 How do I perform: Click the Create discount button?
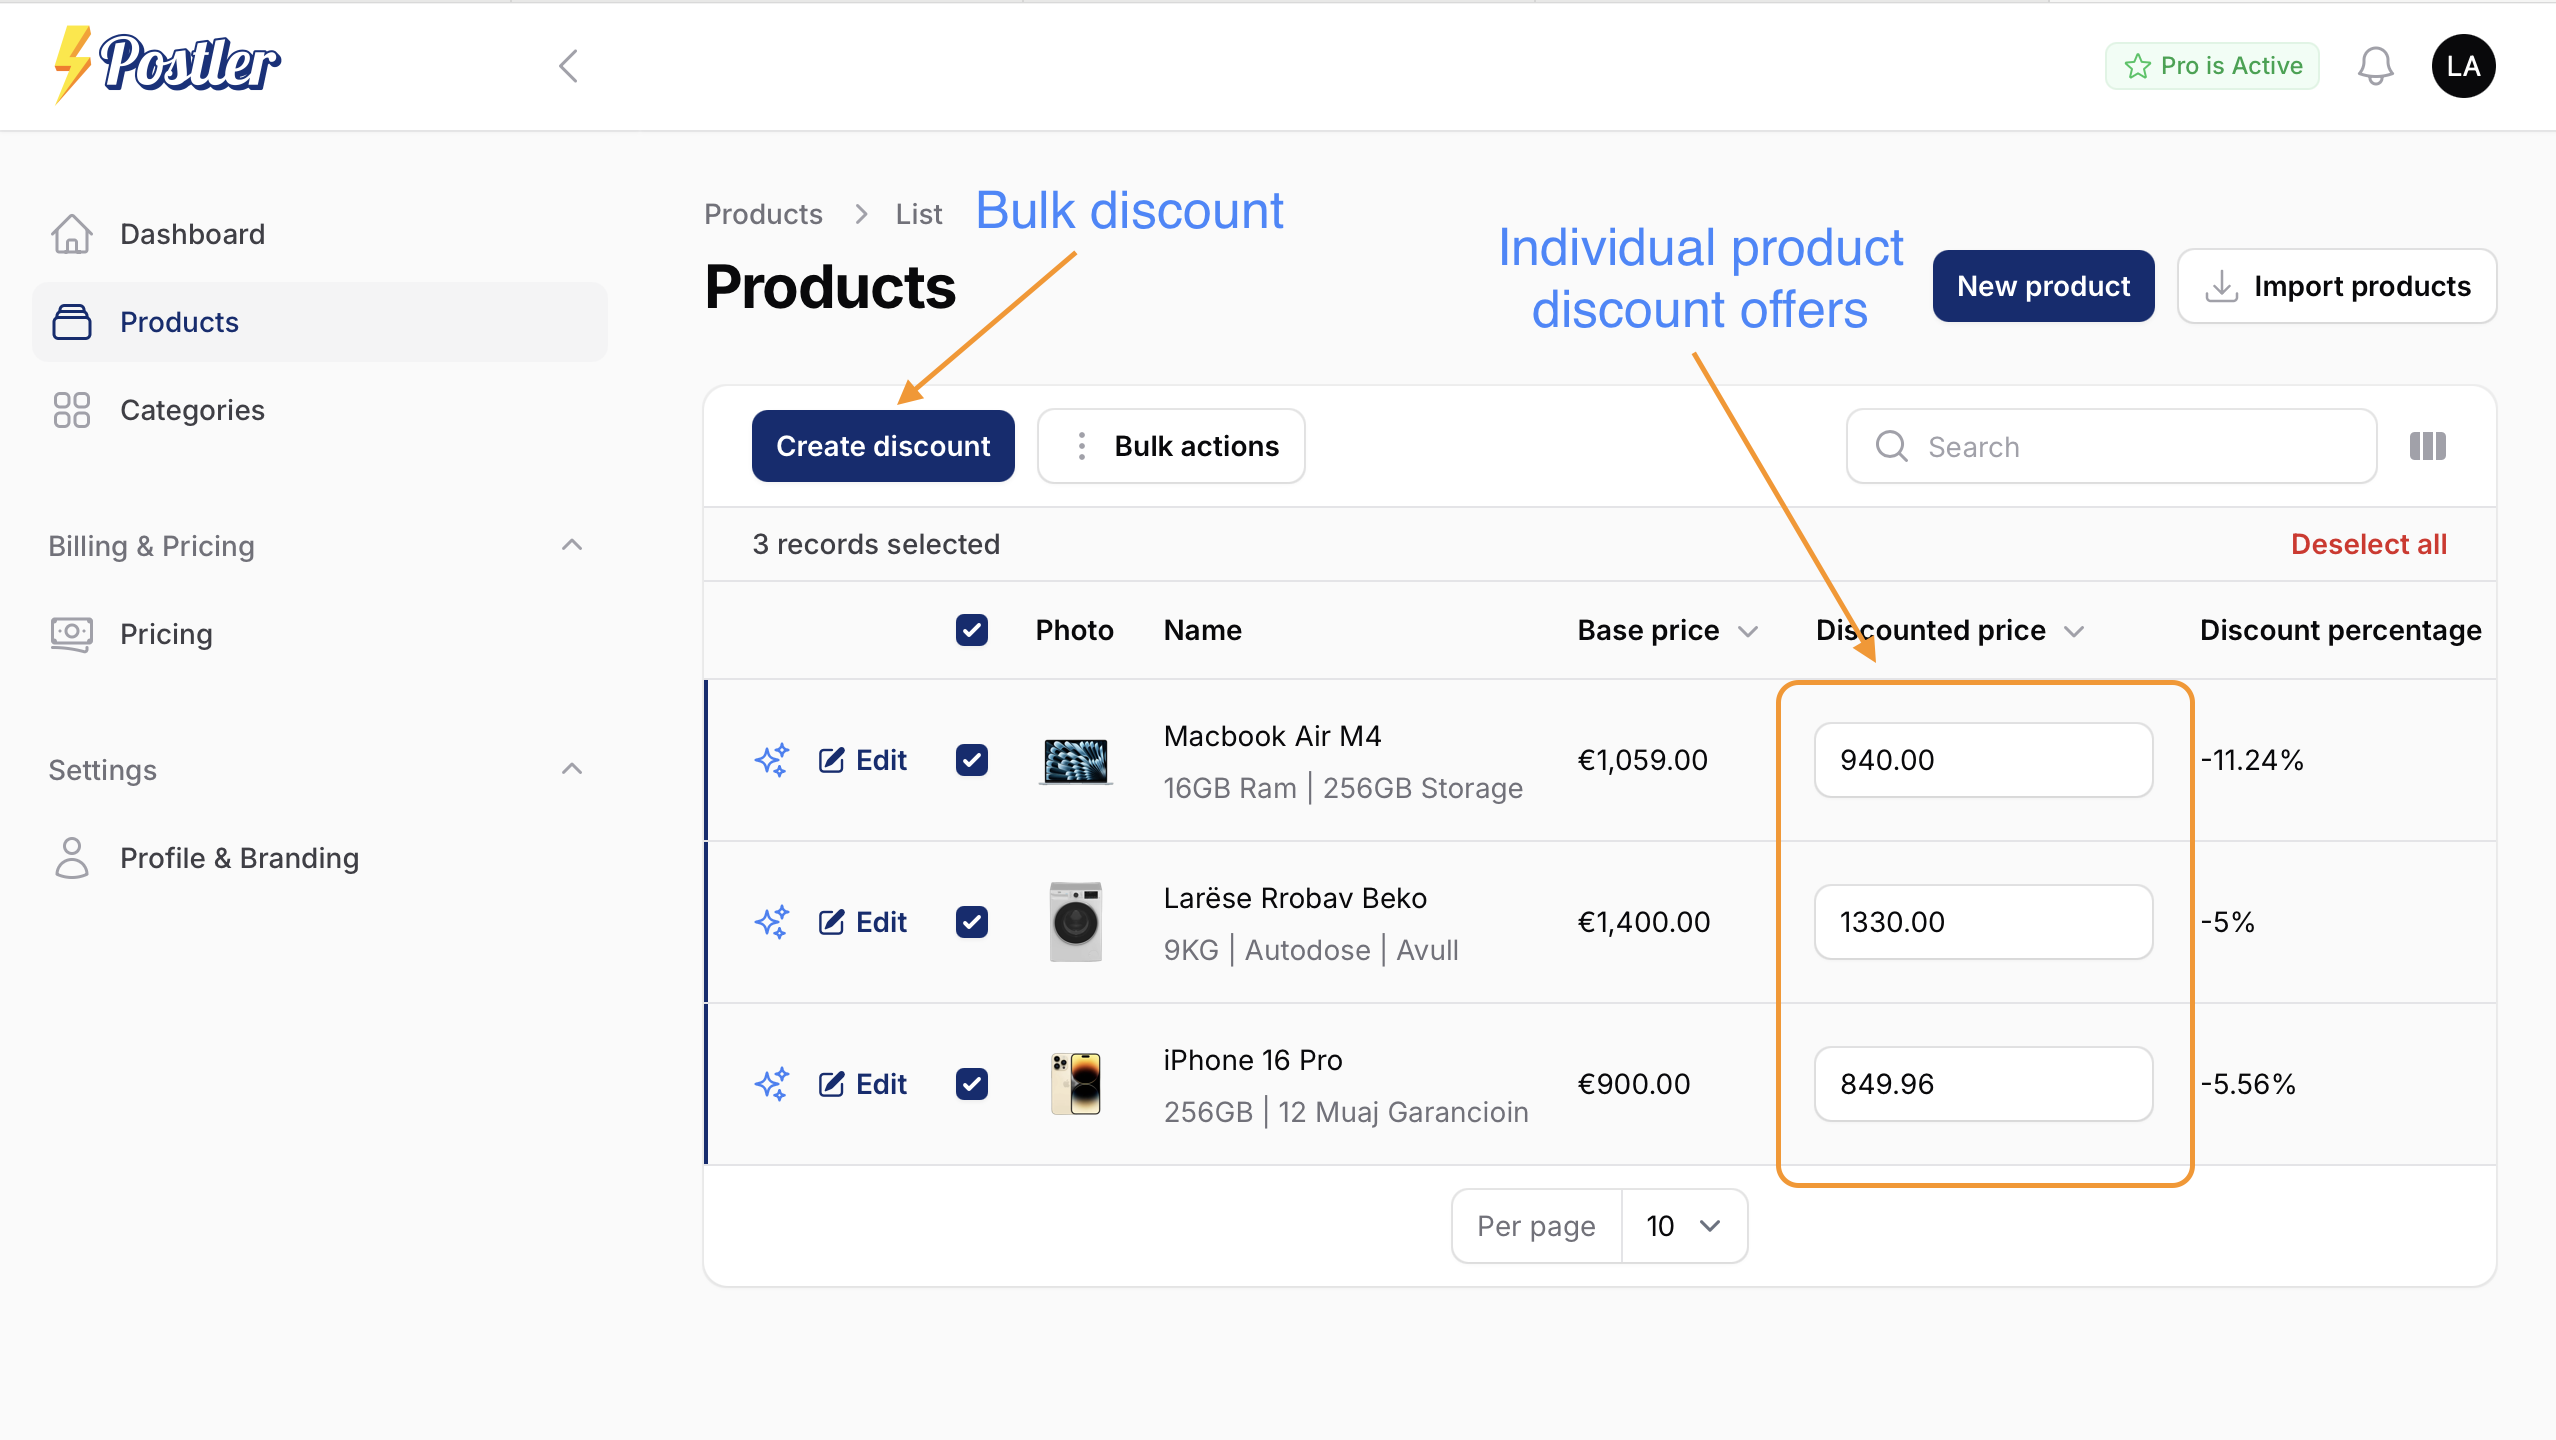pos(883,446)
